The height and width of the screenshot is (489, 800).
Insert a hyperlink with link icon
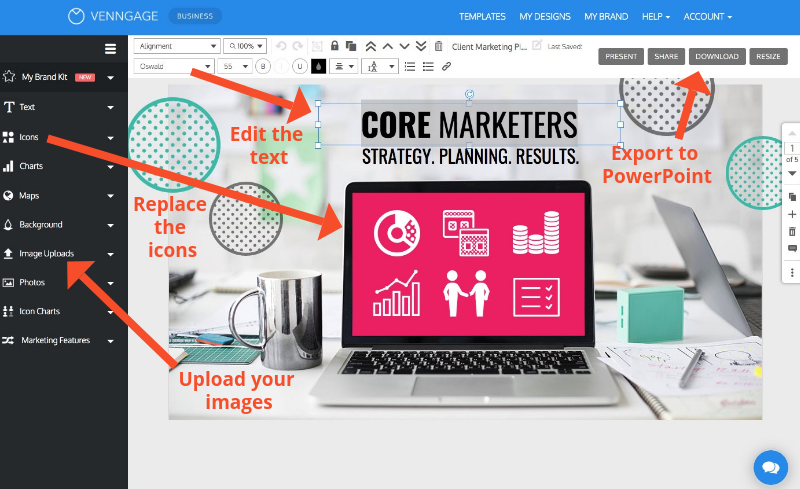pos(446,66)
